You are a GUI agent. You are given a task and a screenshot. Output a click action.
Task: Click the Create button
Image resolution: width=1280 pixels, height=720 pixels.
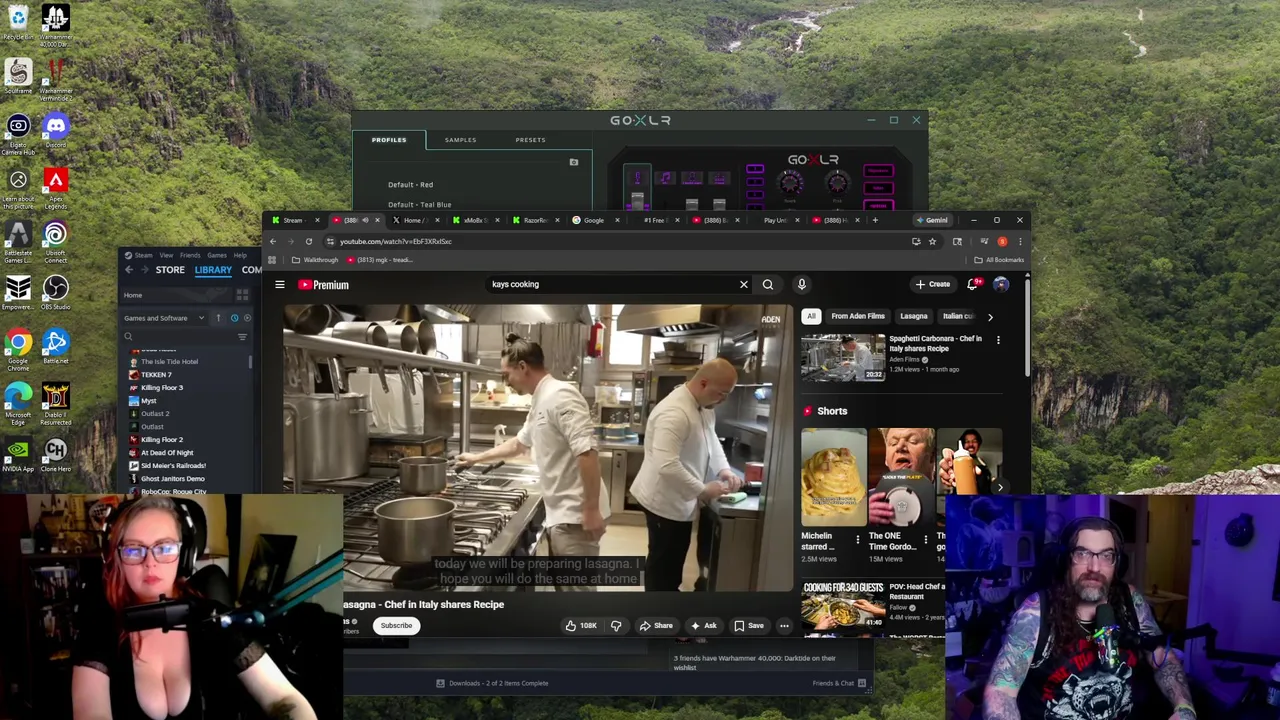point(932,285)
